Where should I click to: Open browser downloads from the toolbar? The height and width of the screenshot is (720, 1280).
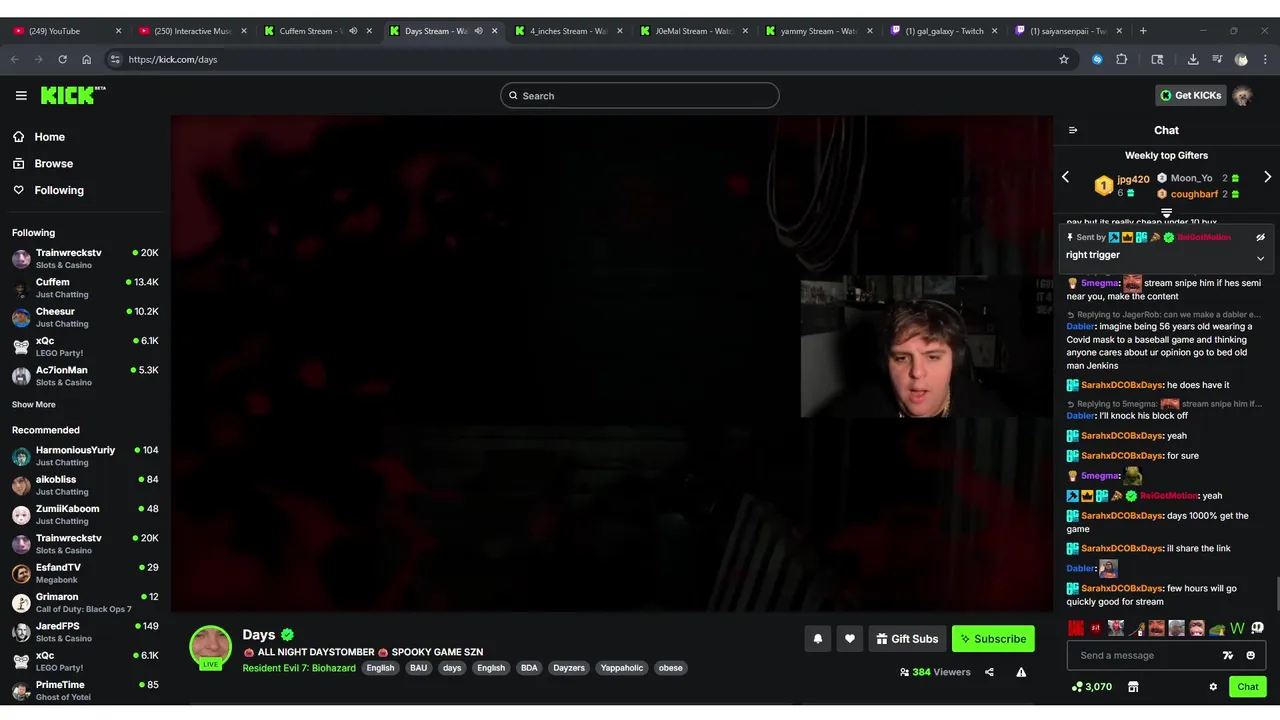tap(1193, 59)
